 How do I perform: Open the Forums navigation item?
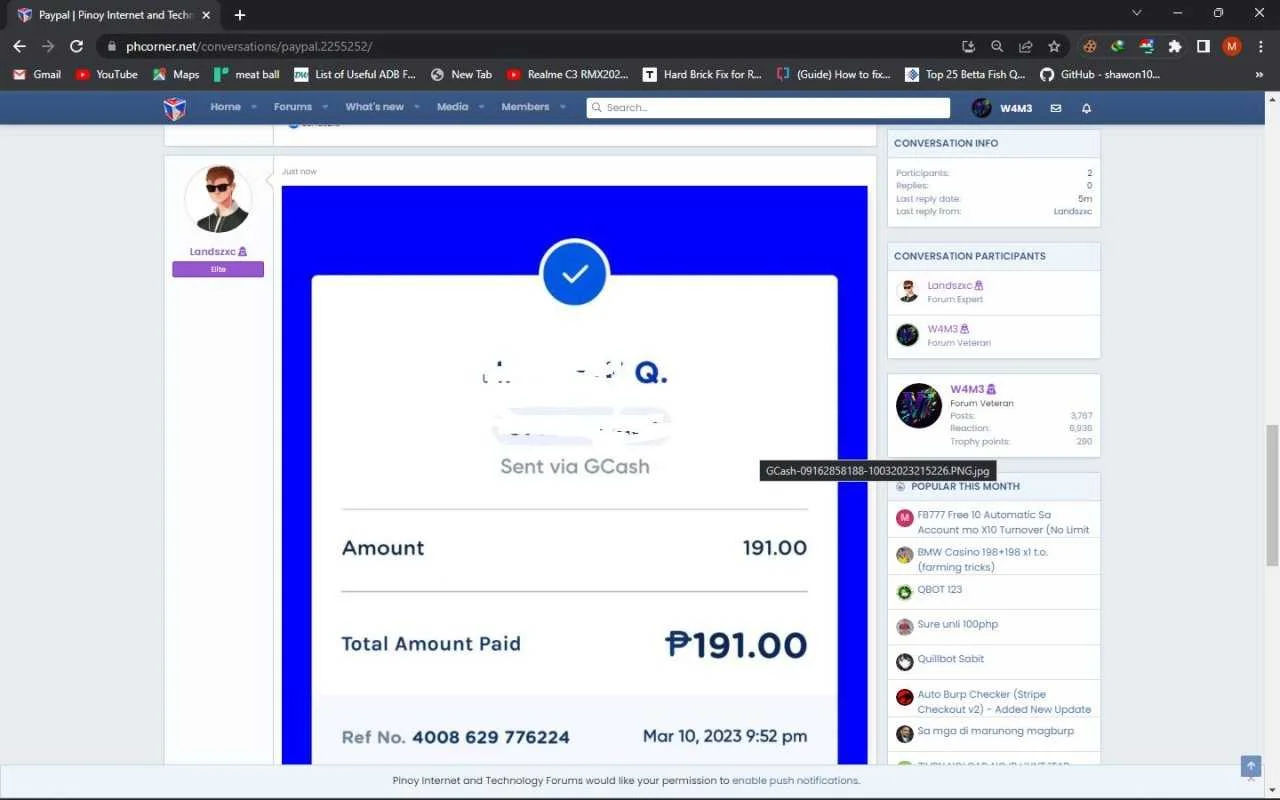(292, 107)
